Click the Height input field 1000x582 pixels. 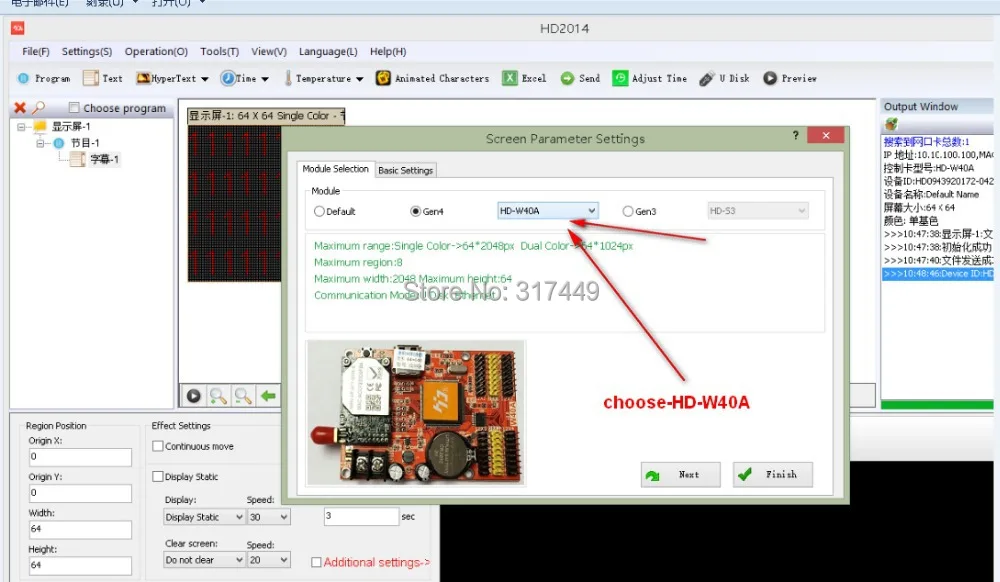click(80, 565)
